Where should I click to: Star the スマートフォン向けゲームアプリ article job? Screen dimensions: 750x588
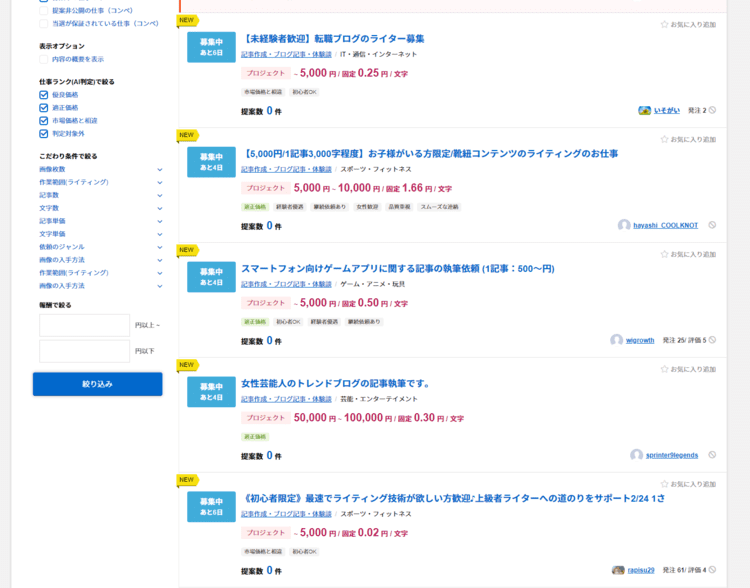664,254
